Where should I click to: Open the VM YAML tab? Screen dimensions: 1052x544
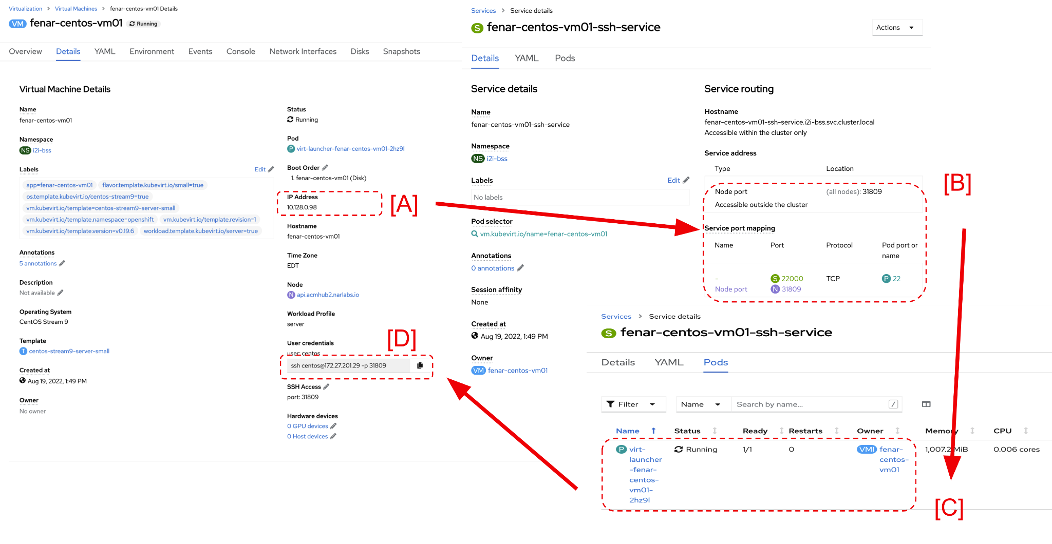tap(105, 52)
